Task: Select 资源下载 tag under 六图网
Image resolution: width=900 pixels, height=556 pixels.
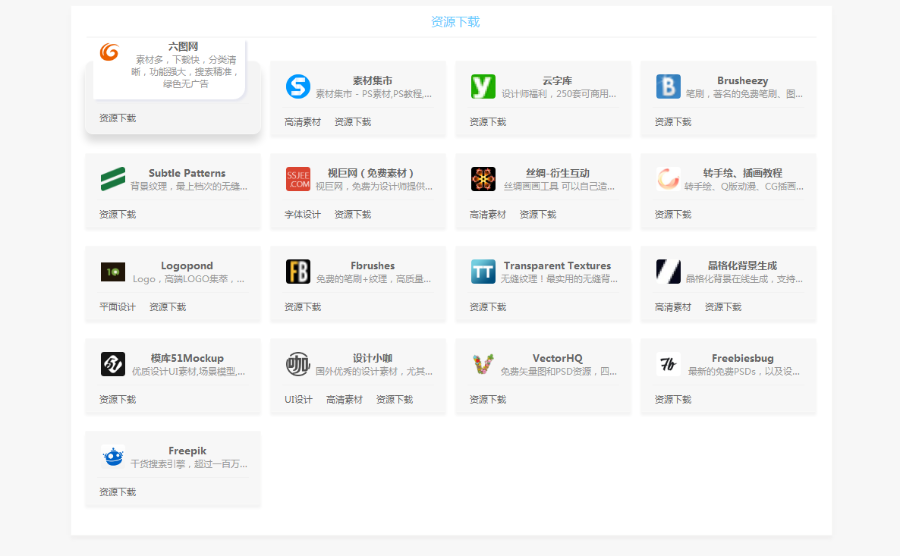Action: click(x=118, y=118)
